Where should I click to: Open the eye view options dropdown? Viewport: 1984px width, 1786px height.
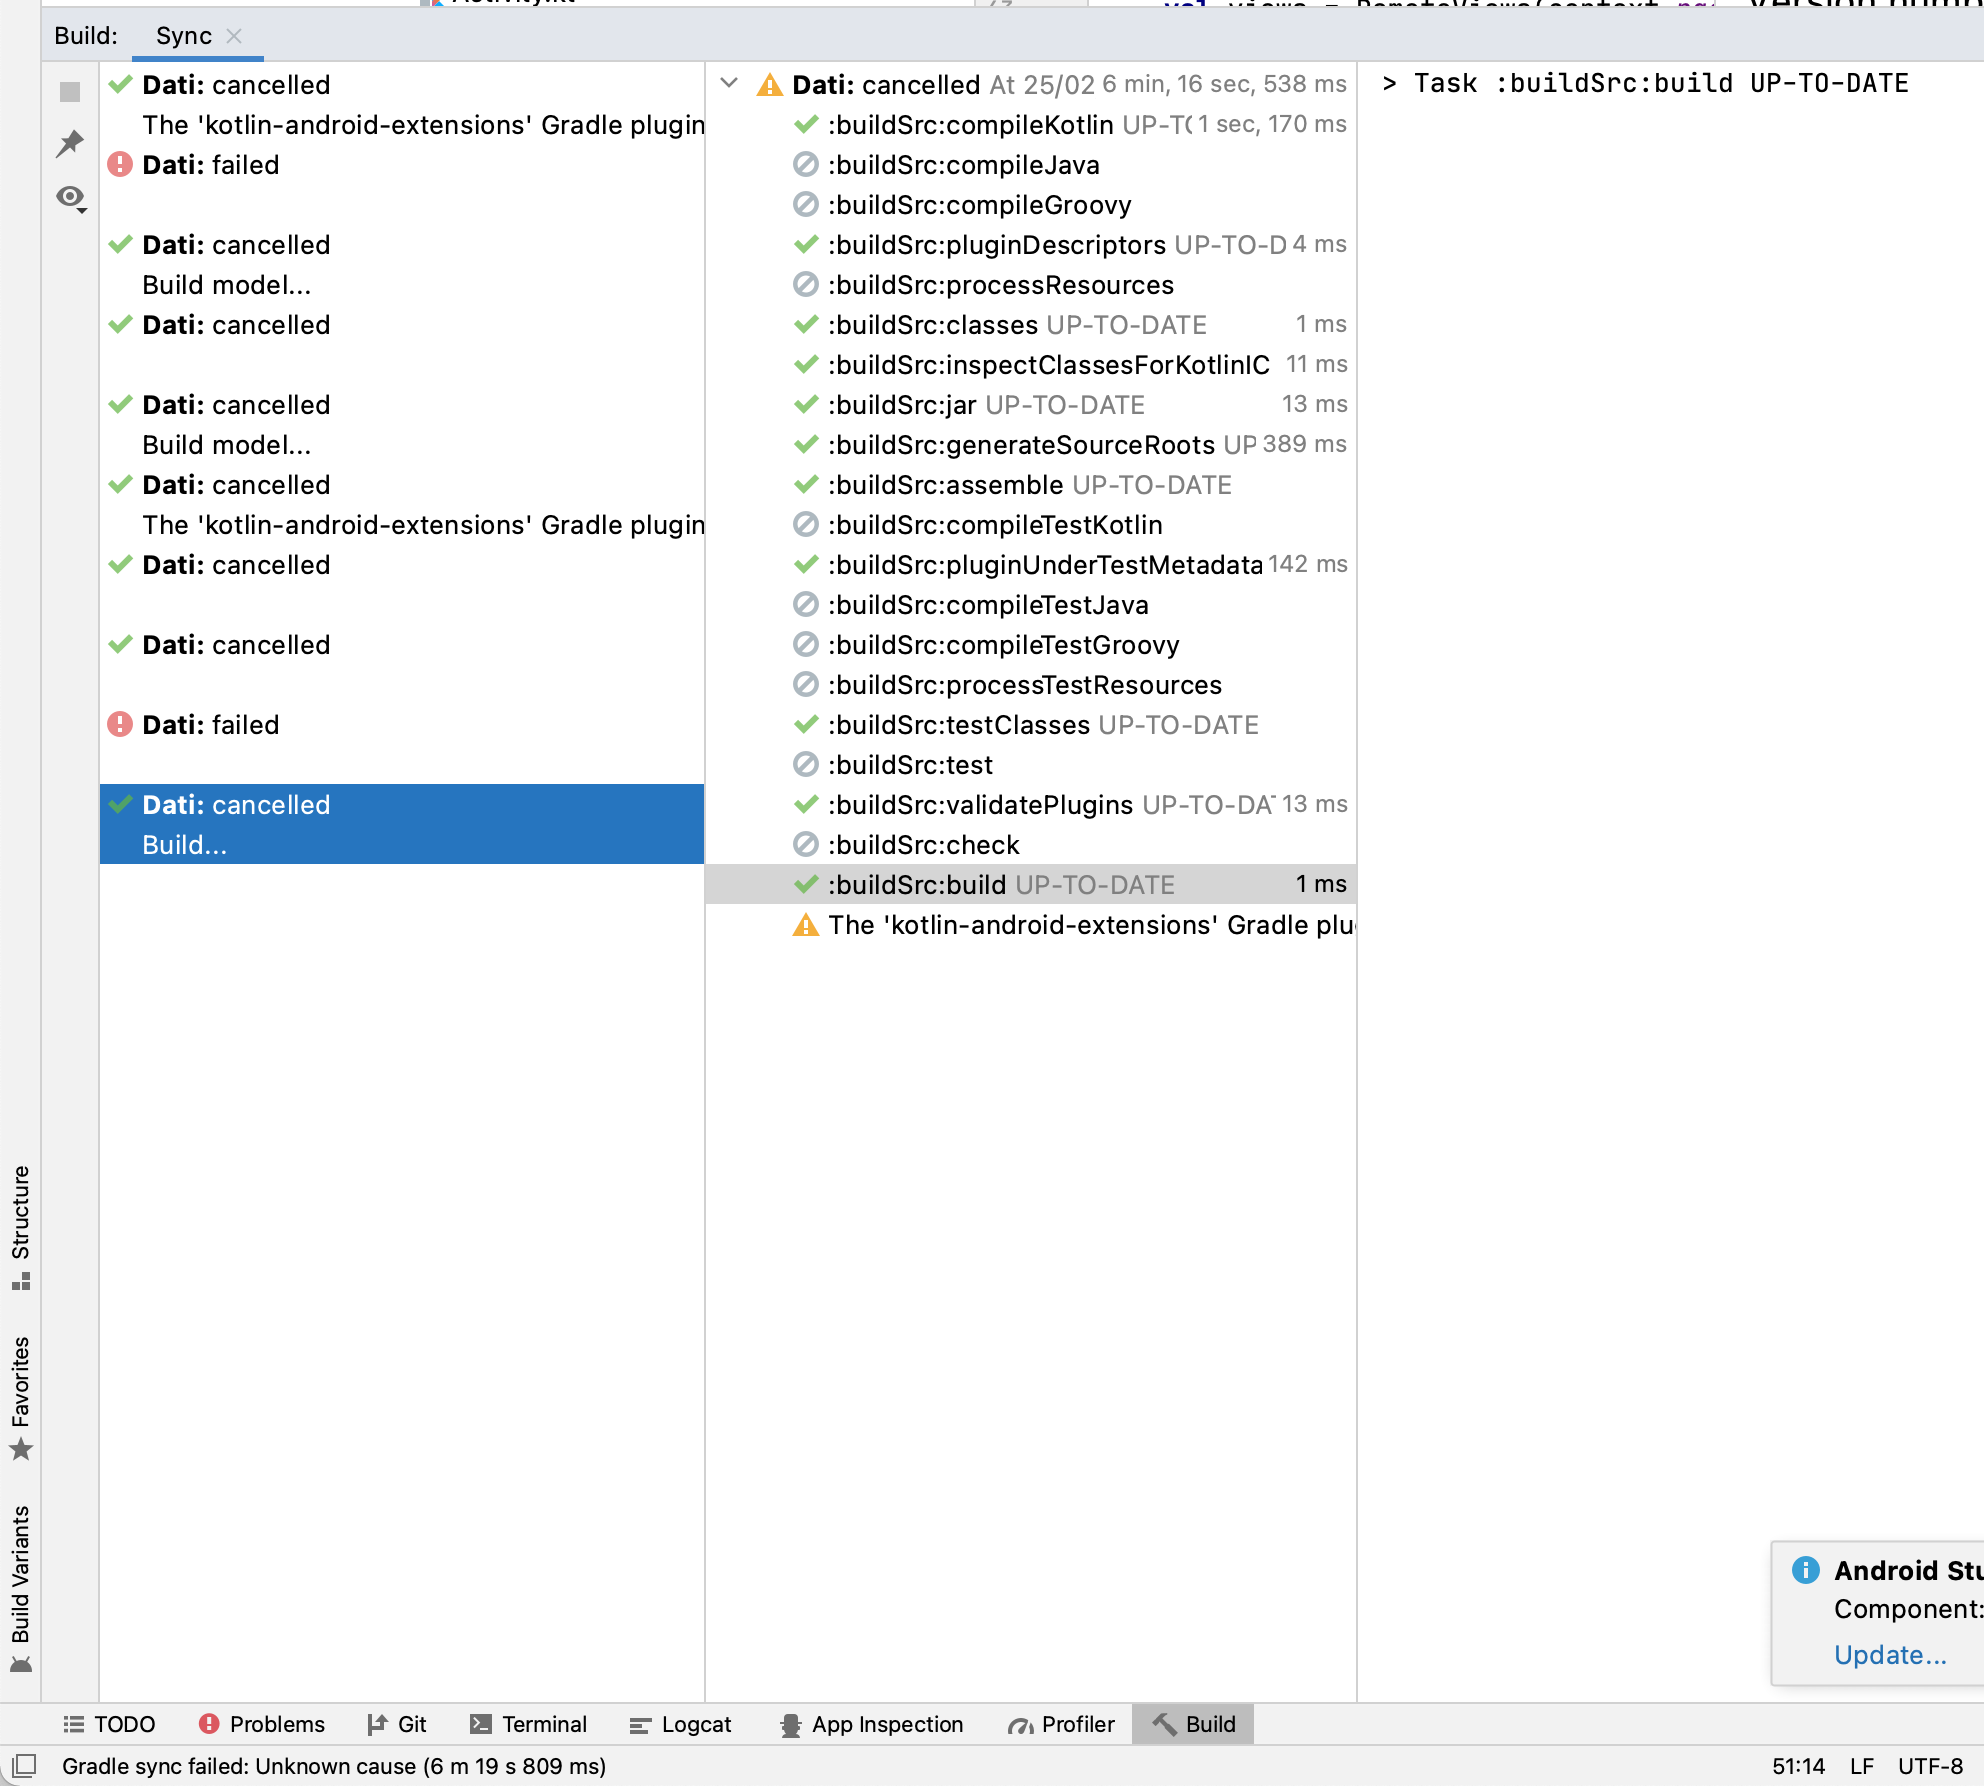point(71,198)
